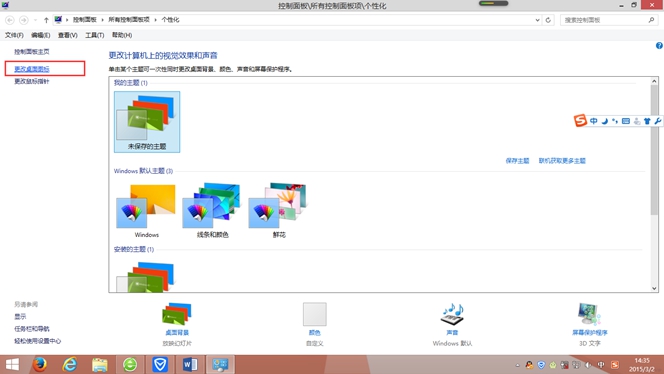Image resolution: width=664 pixels, height=374 pixels.
Task: Show hidden system tray icons
Action: coord(517,365)
